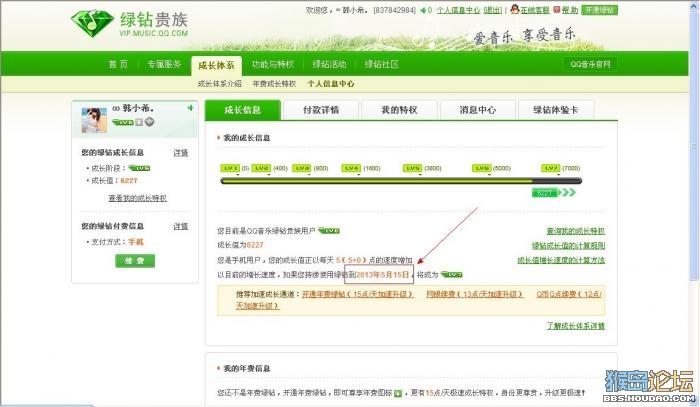Open the 韩小希 profile avatar photo
The height and width of the screenshot is (407, 700).
pos(94,120)
